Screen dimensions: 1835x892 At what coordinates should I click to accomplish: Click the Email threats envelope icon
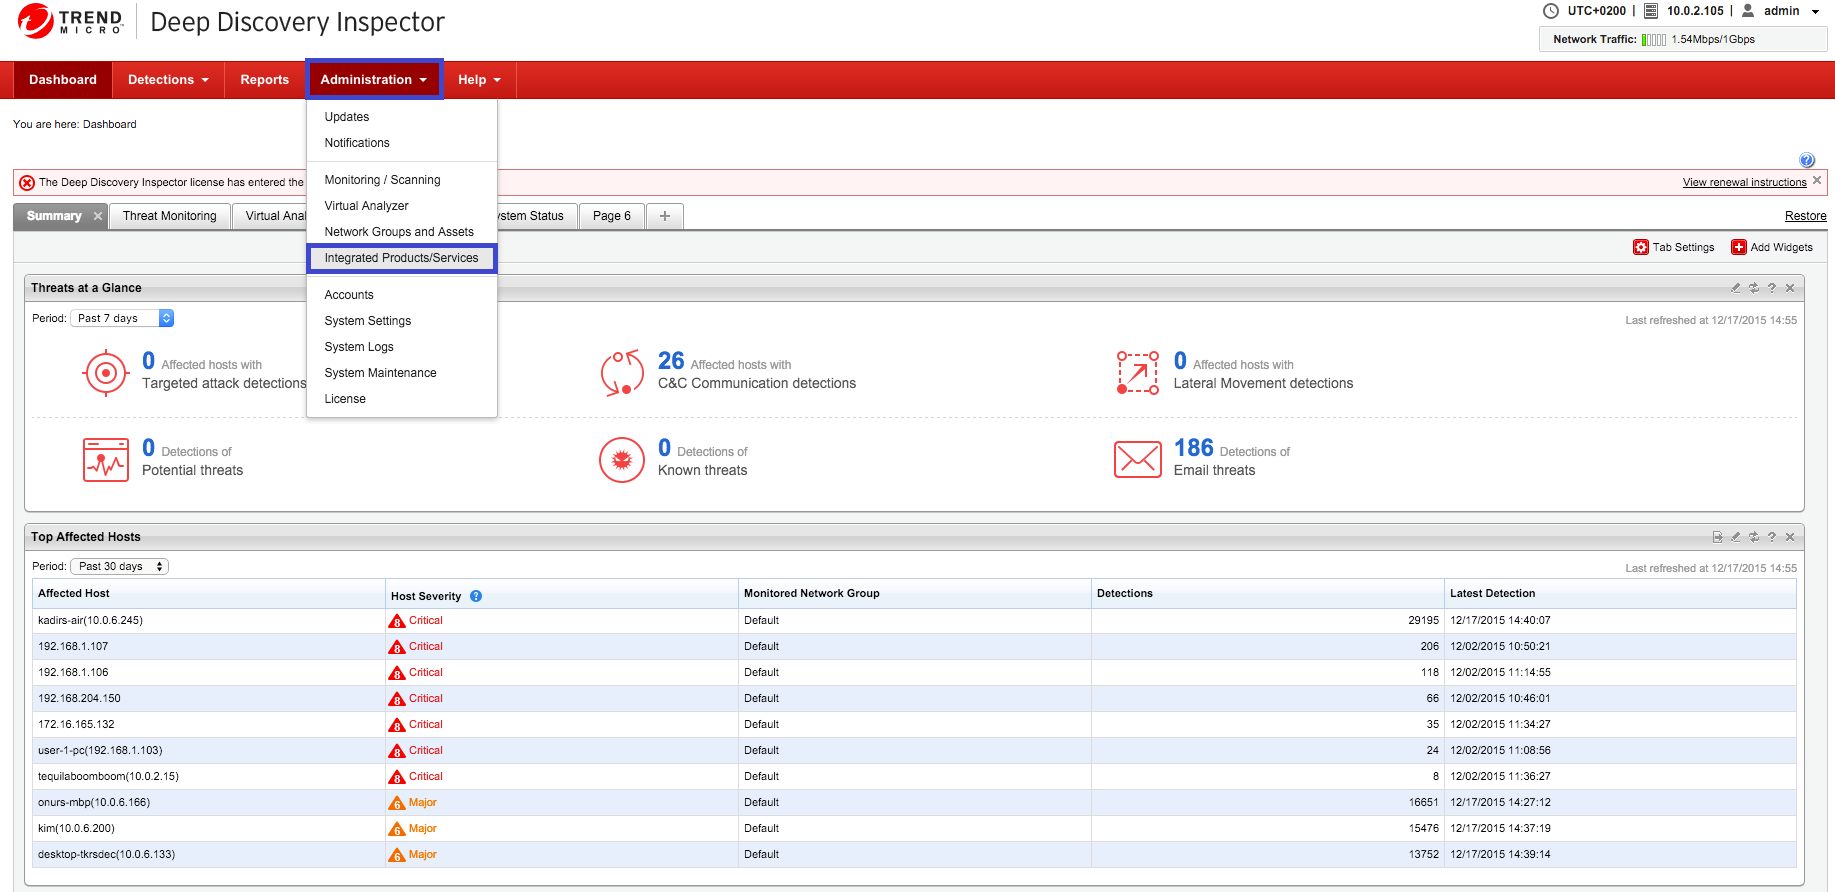click(1138, 460)
